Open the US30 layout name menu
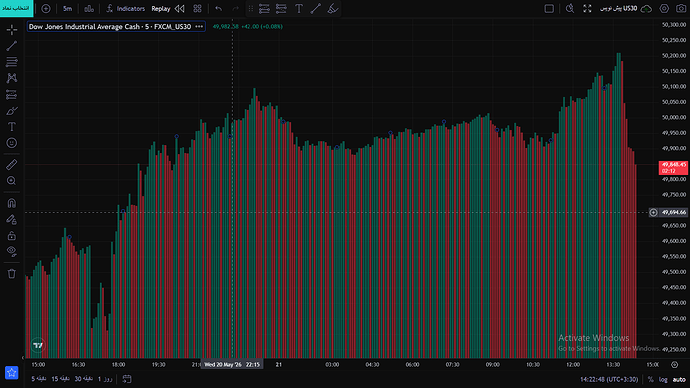Image resolution: width=690 pixels, height=388 pixels. coord(619,8)
